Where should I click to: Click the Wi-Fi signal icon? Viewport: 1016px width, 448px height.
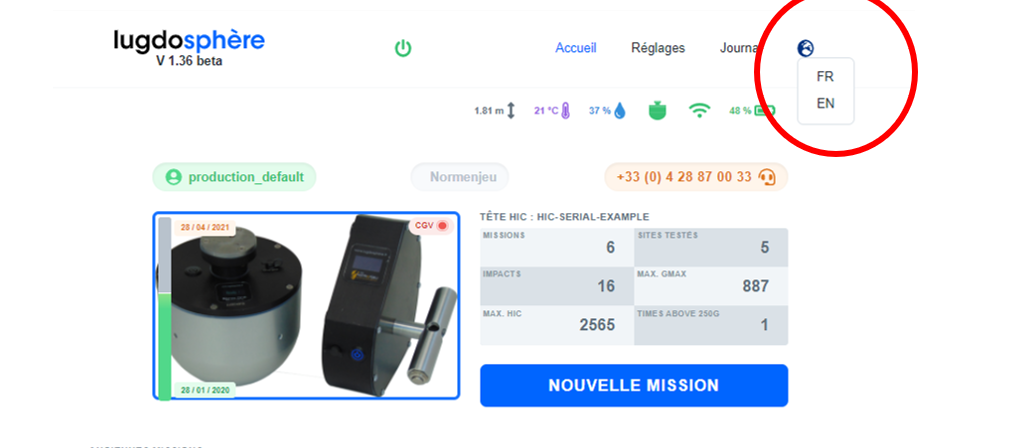click(x=698, y=111)
